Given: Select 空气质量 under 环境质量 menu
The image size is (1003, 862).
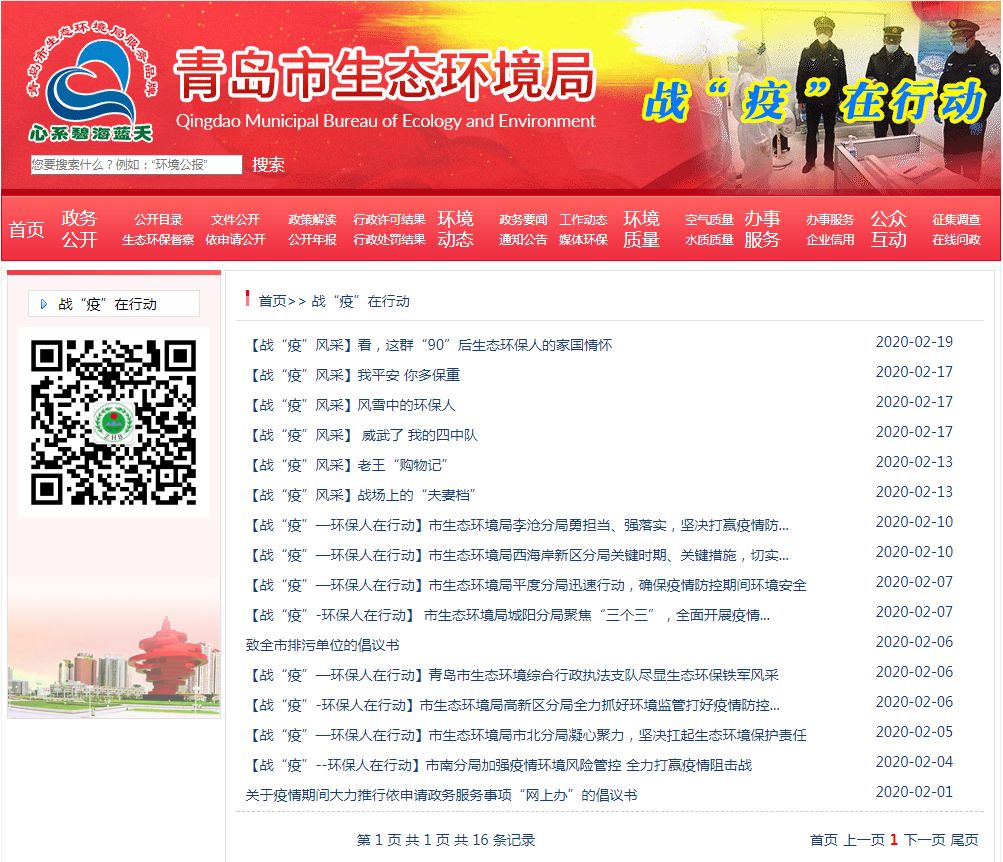Looking at the screenshot, I should tap(709, 219).
